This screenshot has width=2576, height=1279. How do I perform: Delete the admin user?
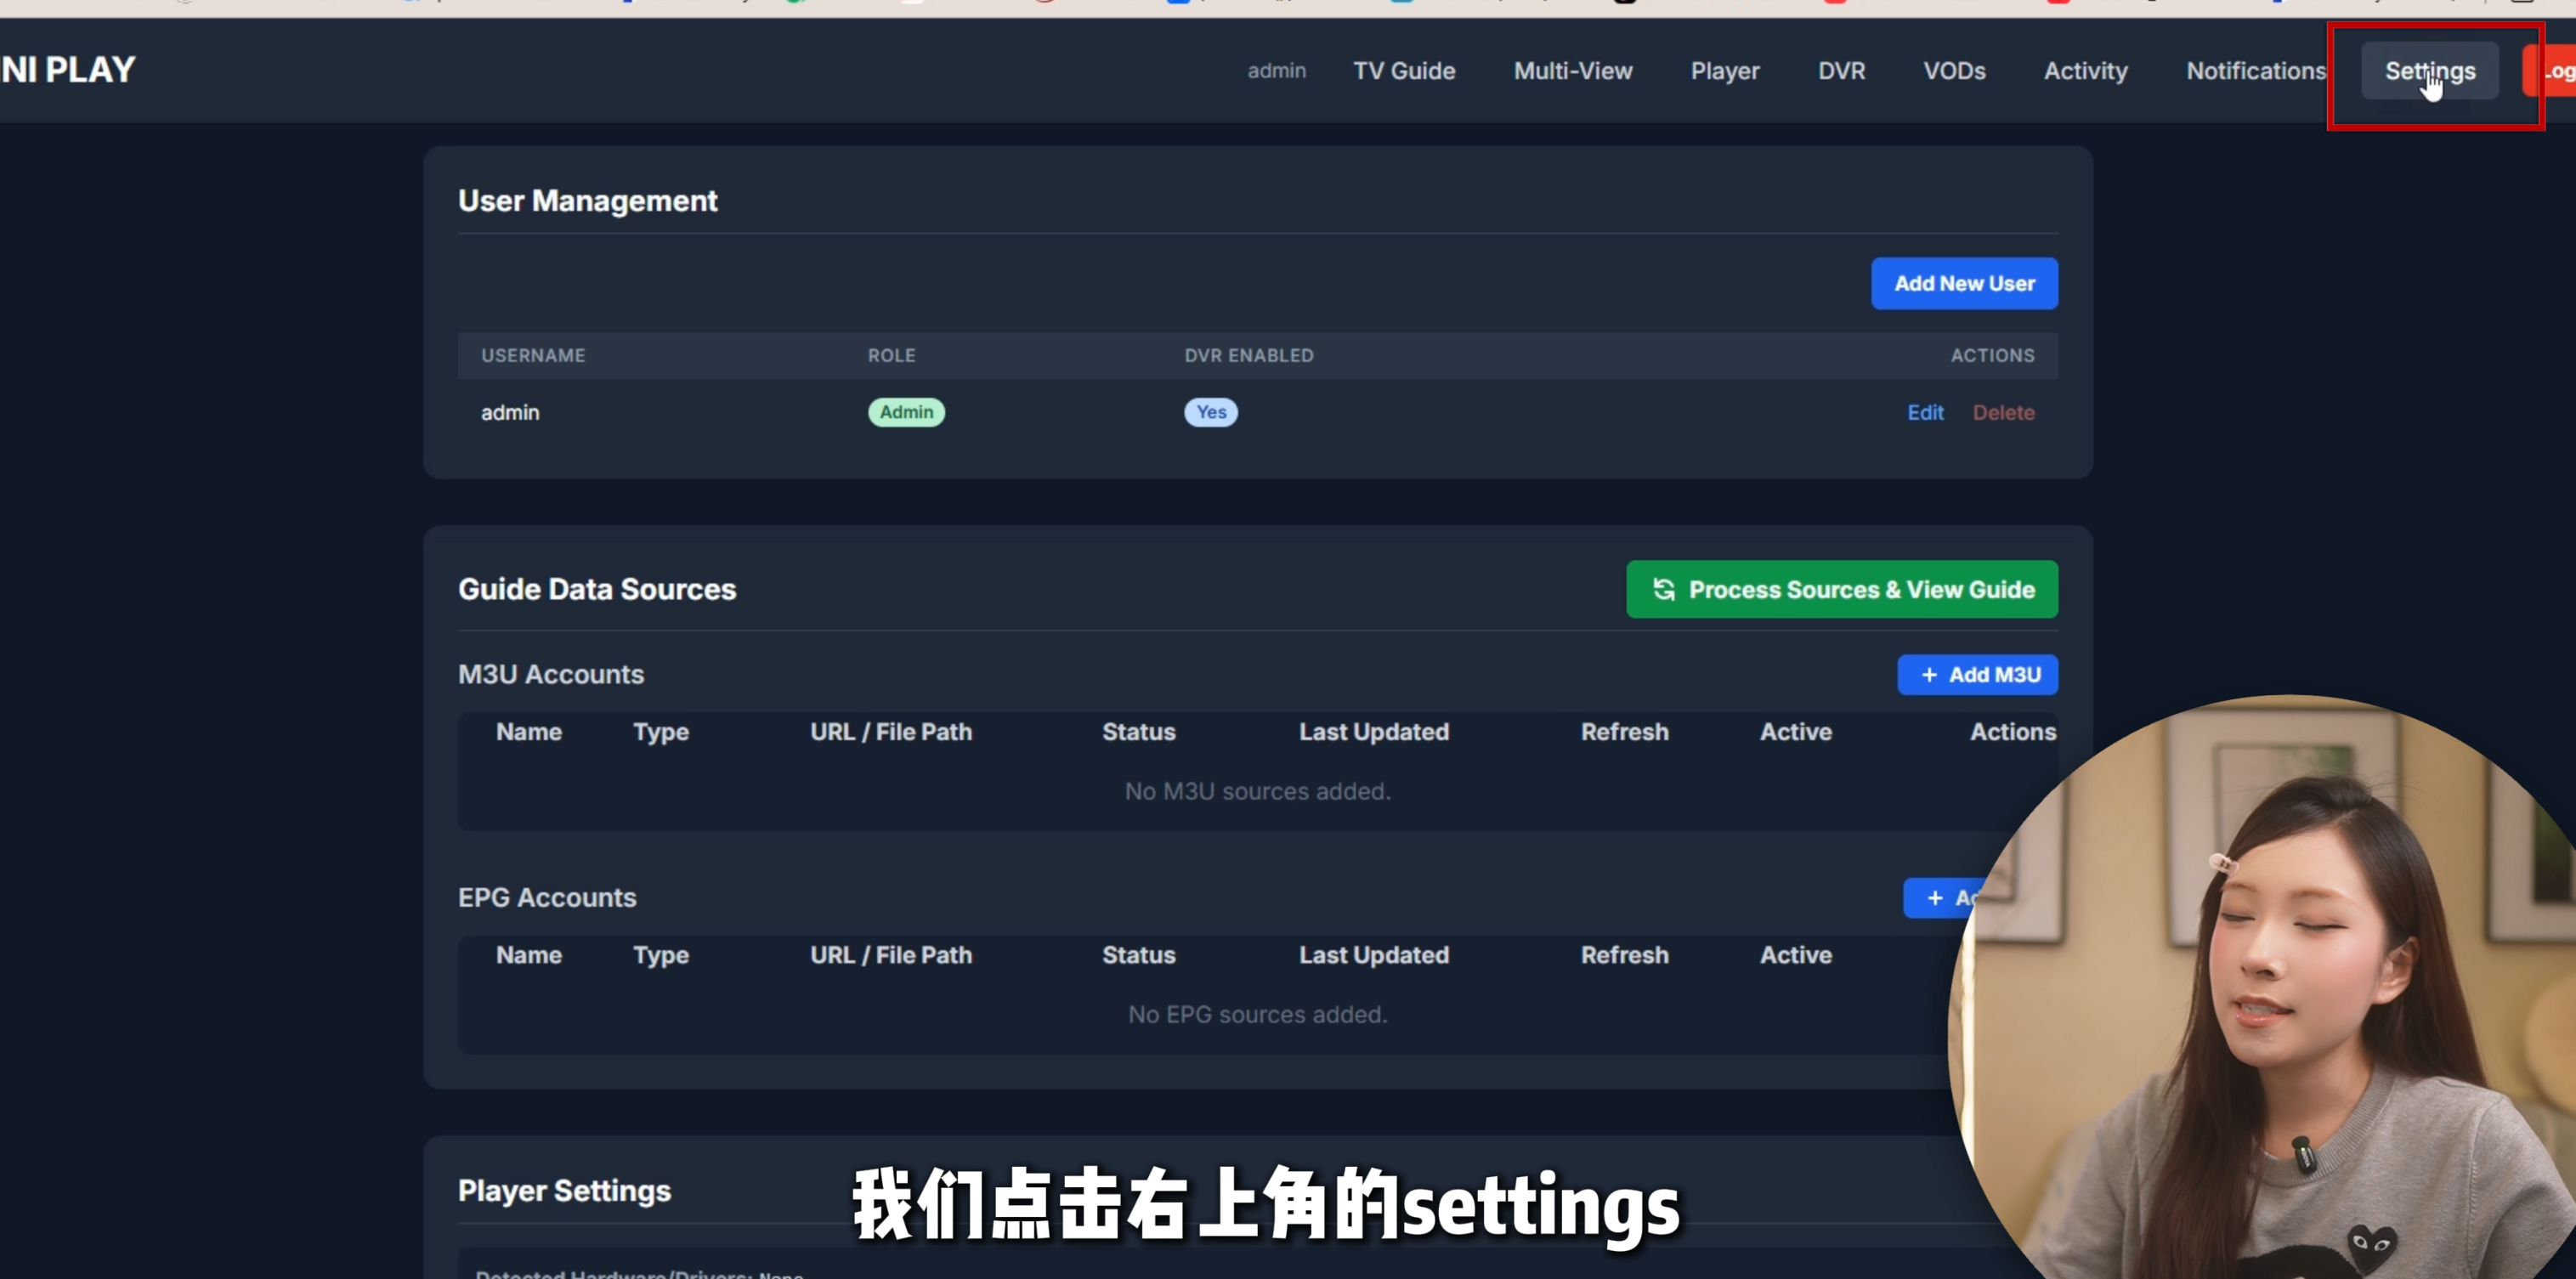[x=2002, y=413]
